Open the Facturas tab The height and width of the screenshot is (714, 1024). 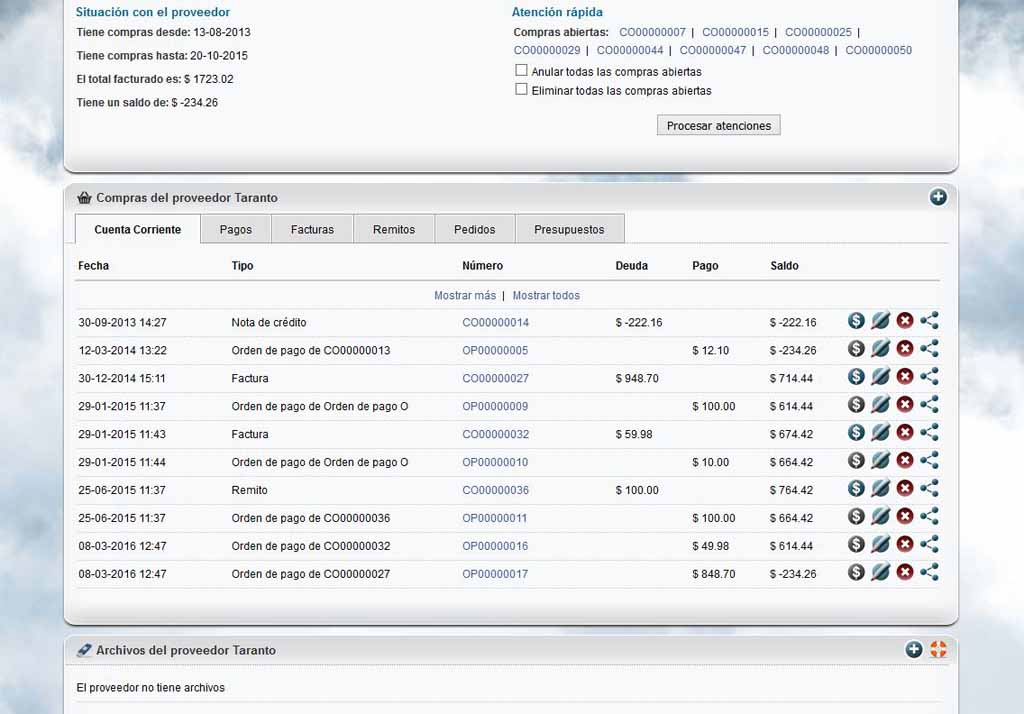tap(312, 229)
